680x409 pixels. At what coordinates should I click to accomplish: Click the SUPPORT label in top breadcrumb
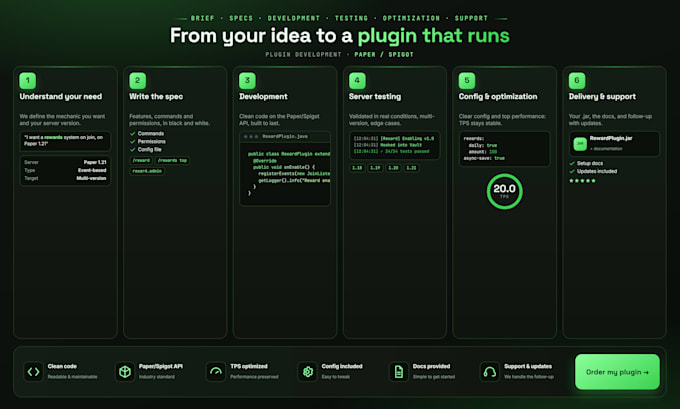(x=471, y=18)
